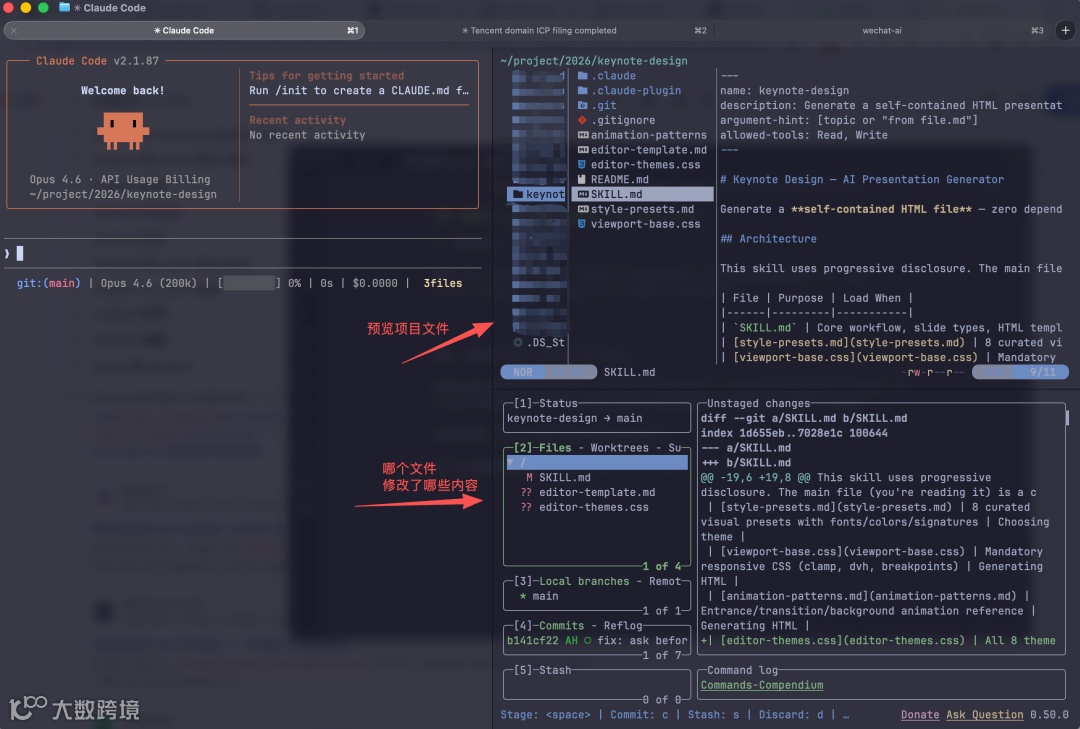This screenshot has height=729, width=1080.
Task: Select the Commits tab in panel four
Action: click(561, 626)
